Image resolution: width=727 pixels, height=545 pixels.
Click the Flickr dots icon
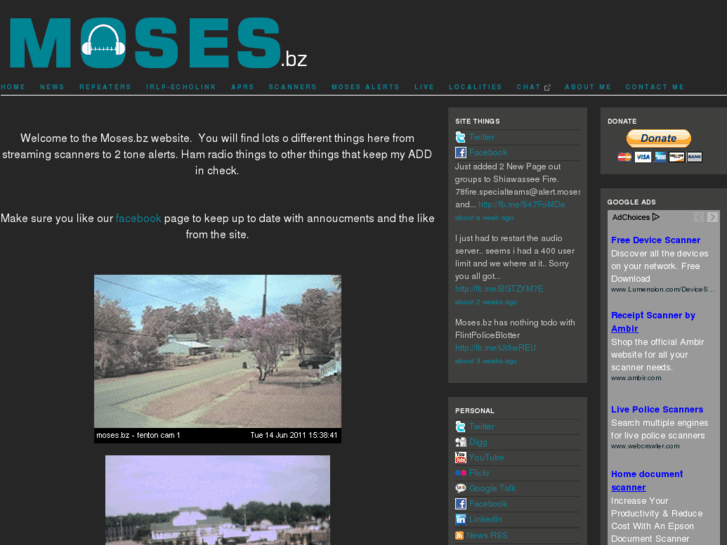(460, 473)
